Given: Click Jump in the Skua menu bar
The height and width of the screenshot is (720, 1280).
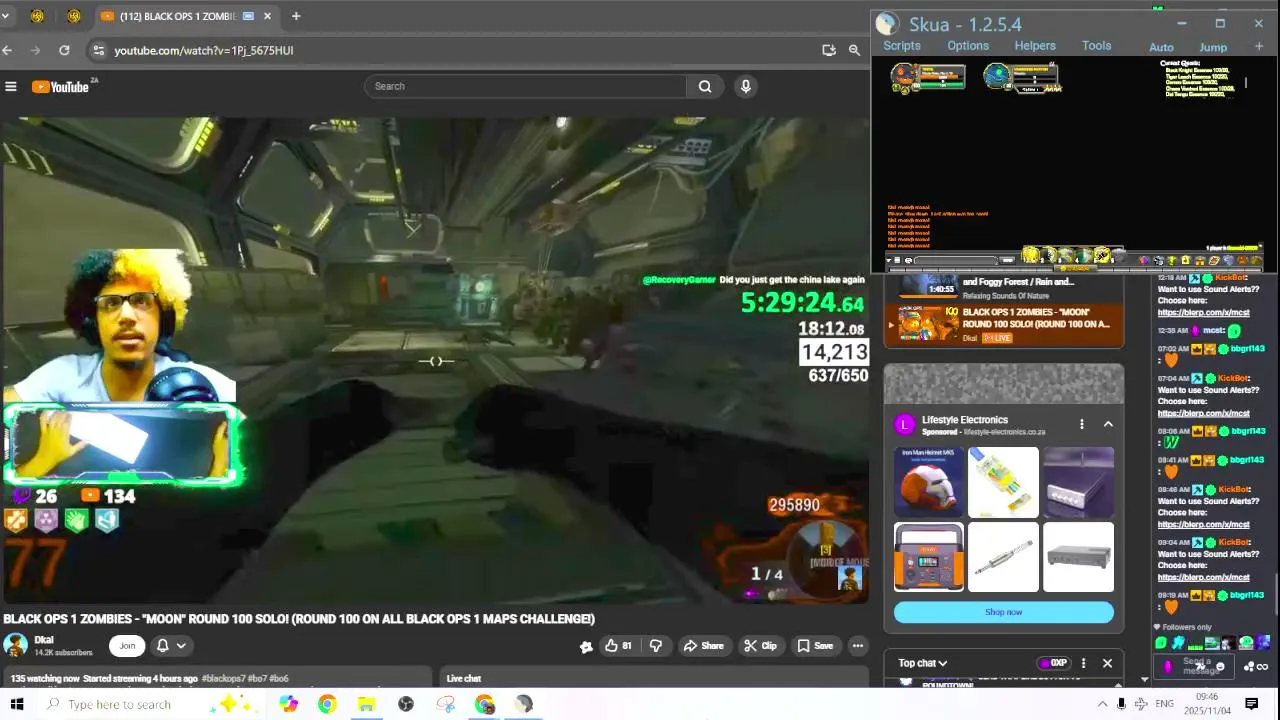Looking at the screenshot, I should tap(1213, 47).
